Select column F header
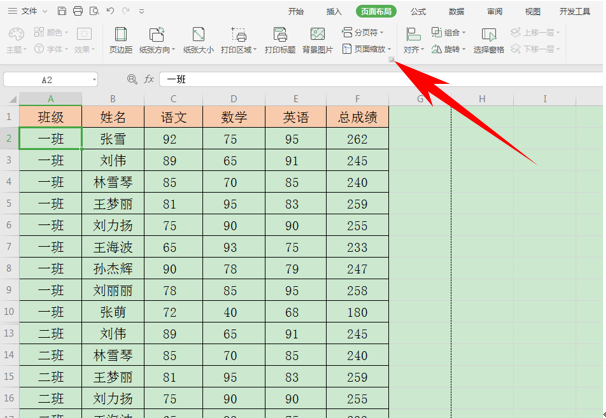 (x=357, y=99)
